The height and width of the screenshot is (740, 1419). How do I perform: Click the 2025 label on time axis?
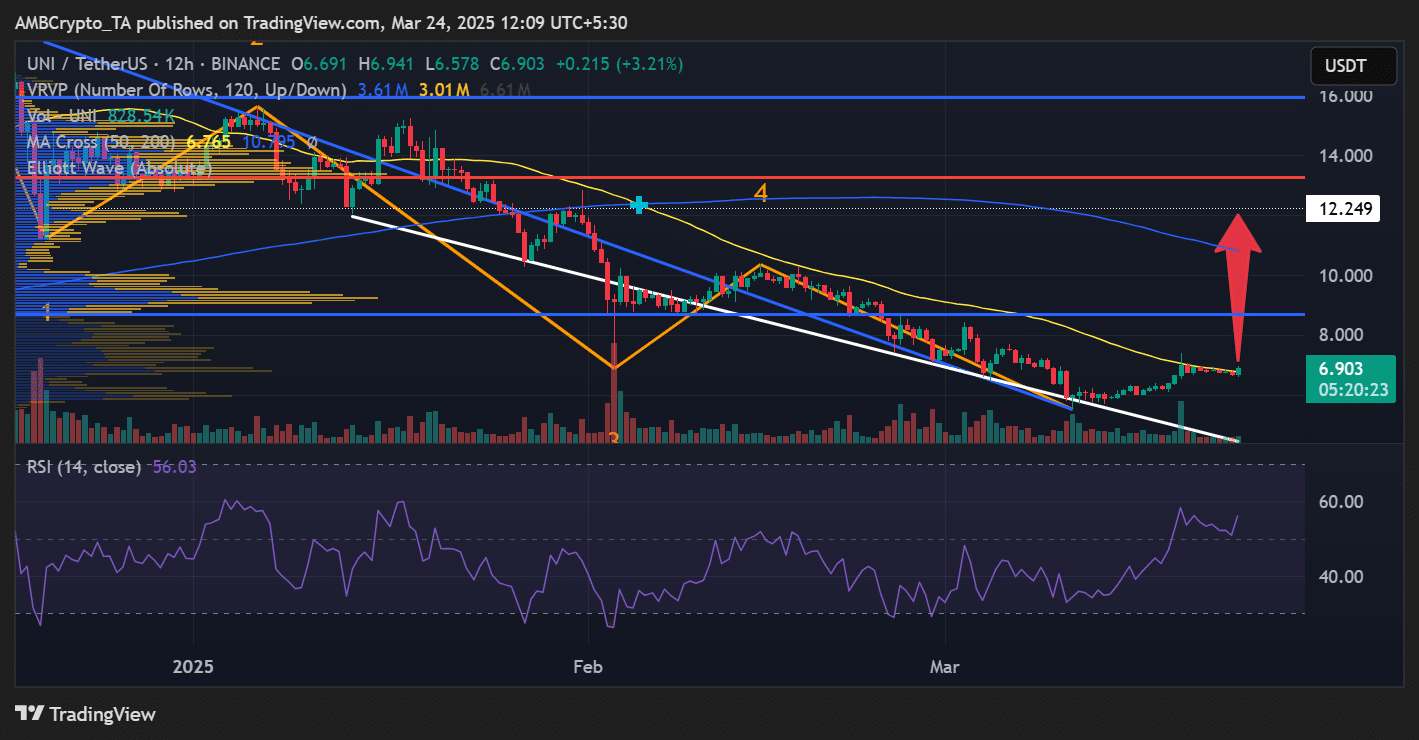tap(194, 666)
